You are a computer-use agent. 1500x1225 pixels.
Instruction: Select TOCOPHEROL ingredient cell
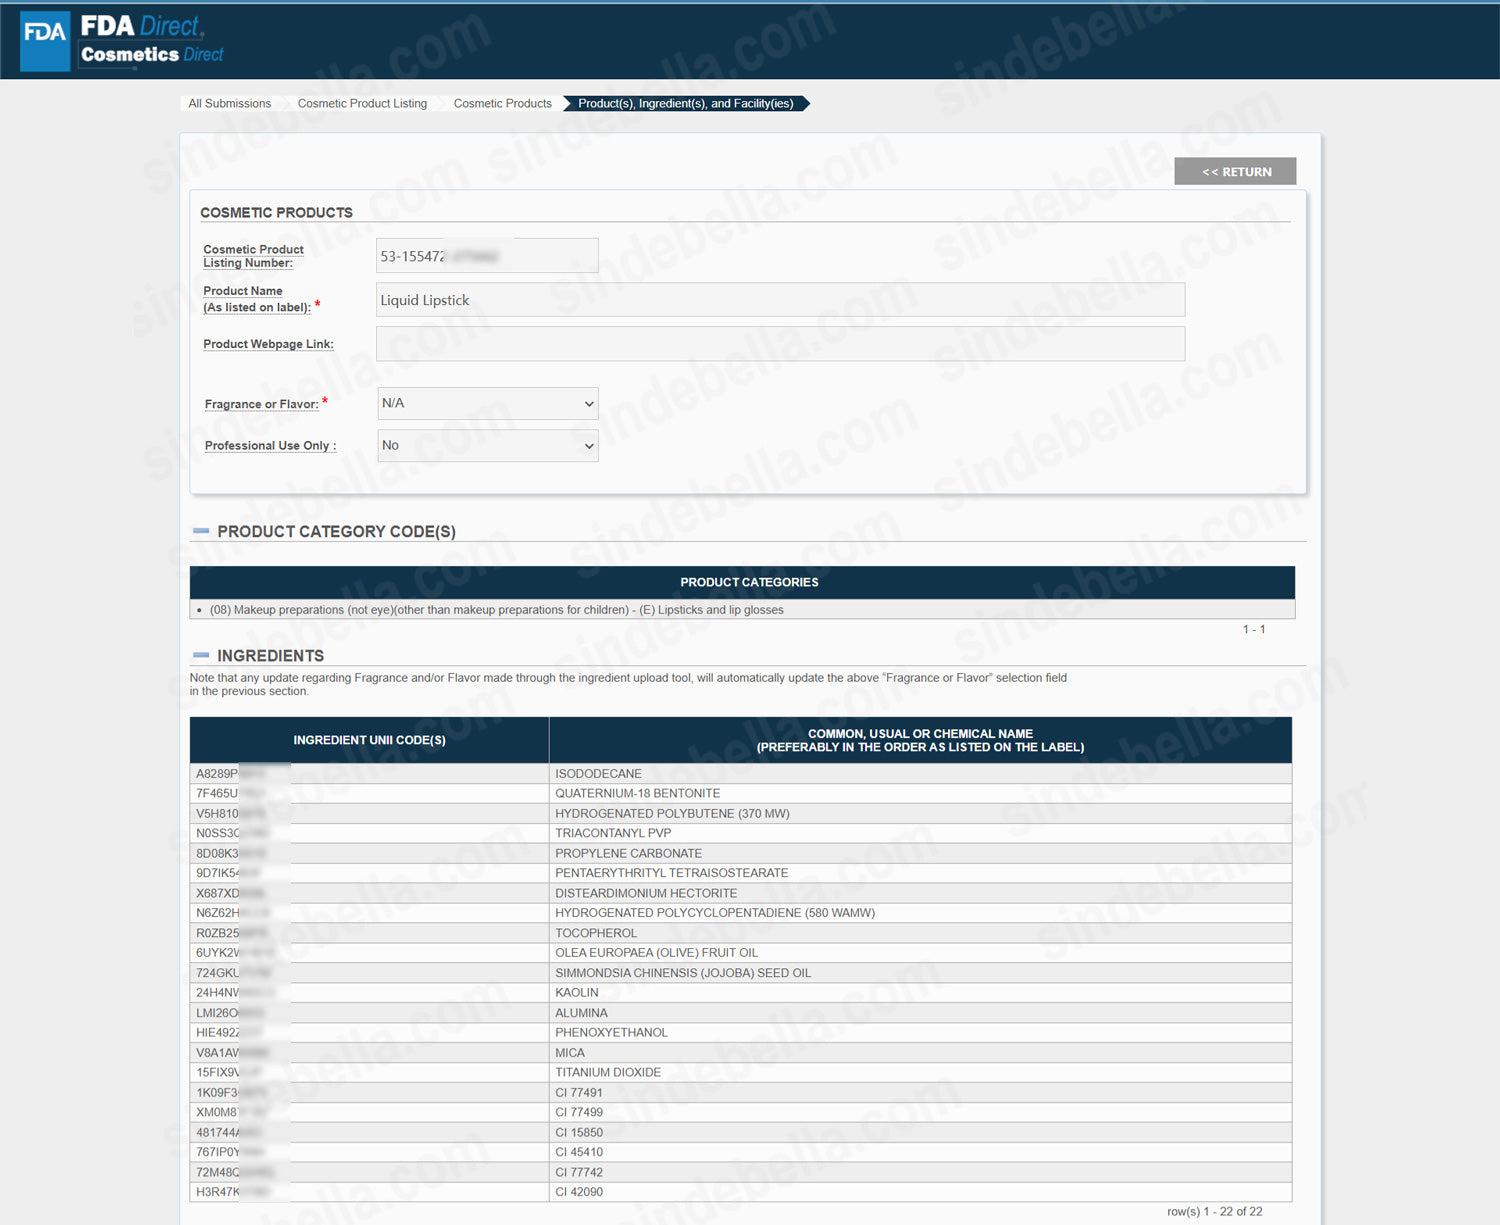coord(920,933)
